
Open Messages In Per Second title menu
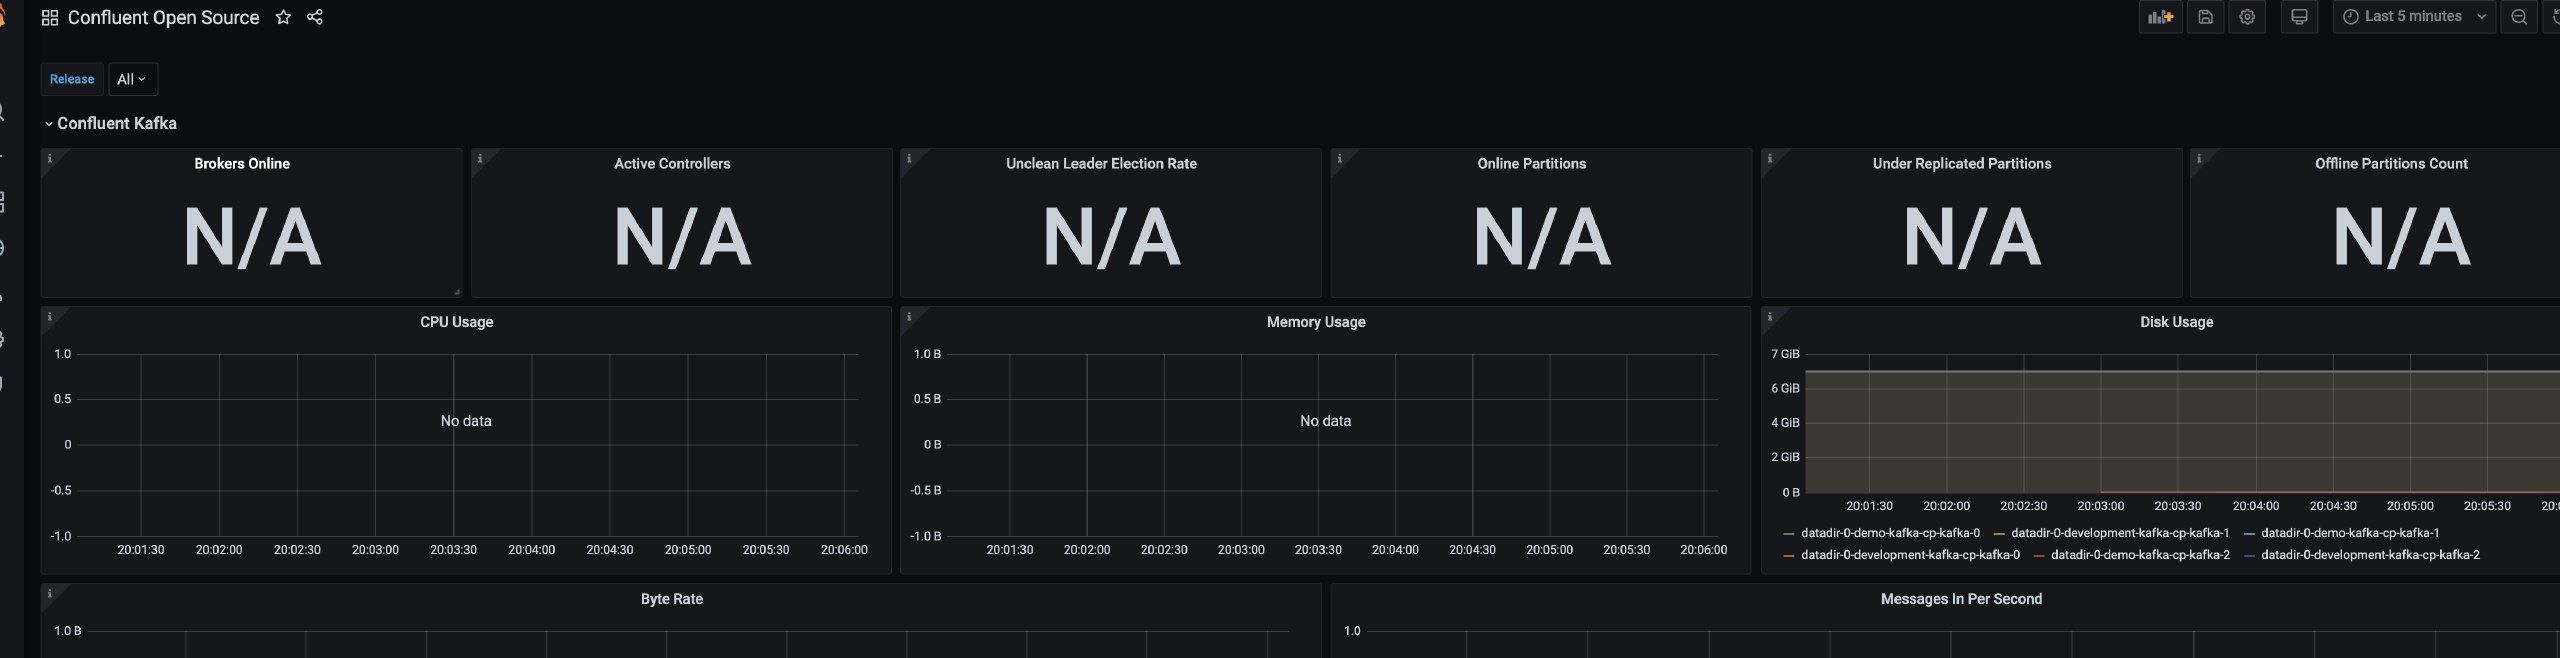tap(1961, 599)
